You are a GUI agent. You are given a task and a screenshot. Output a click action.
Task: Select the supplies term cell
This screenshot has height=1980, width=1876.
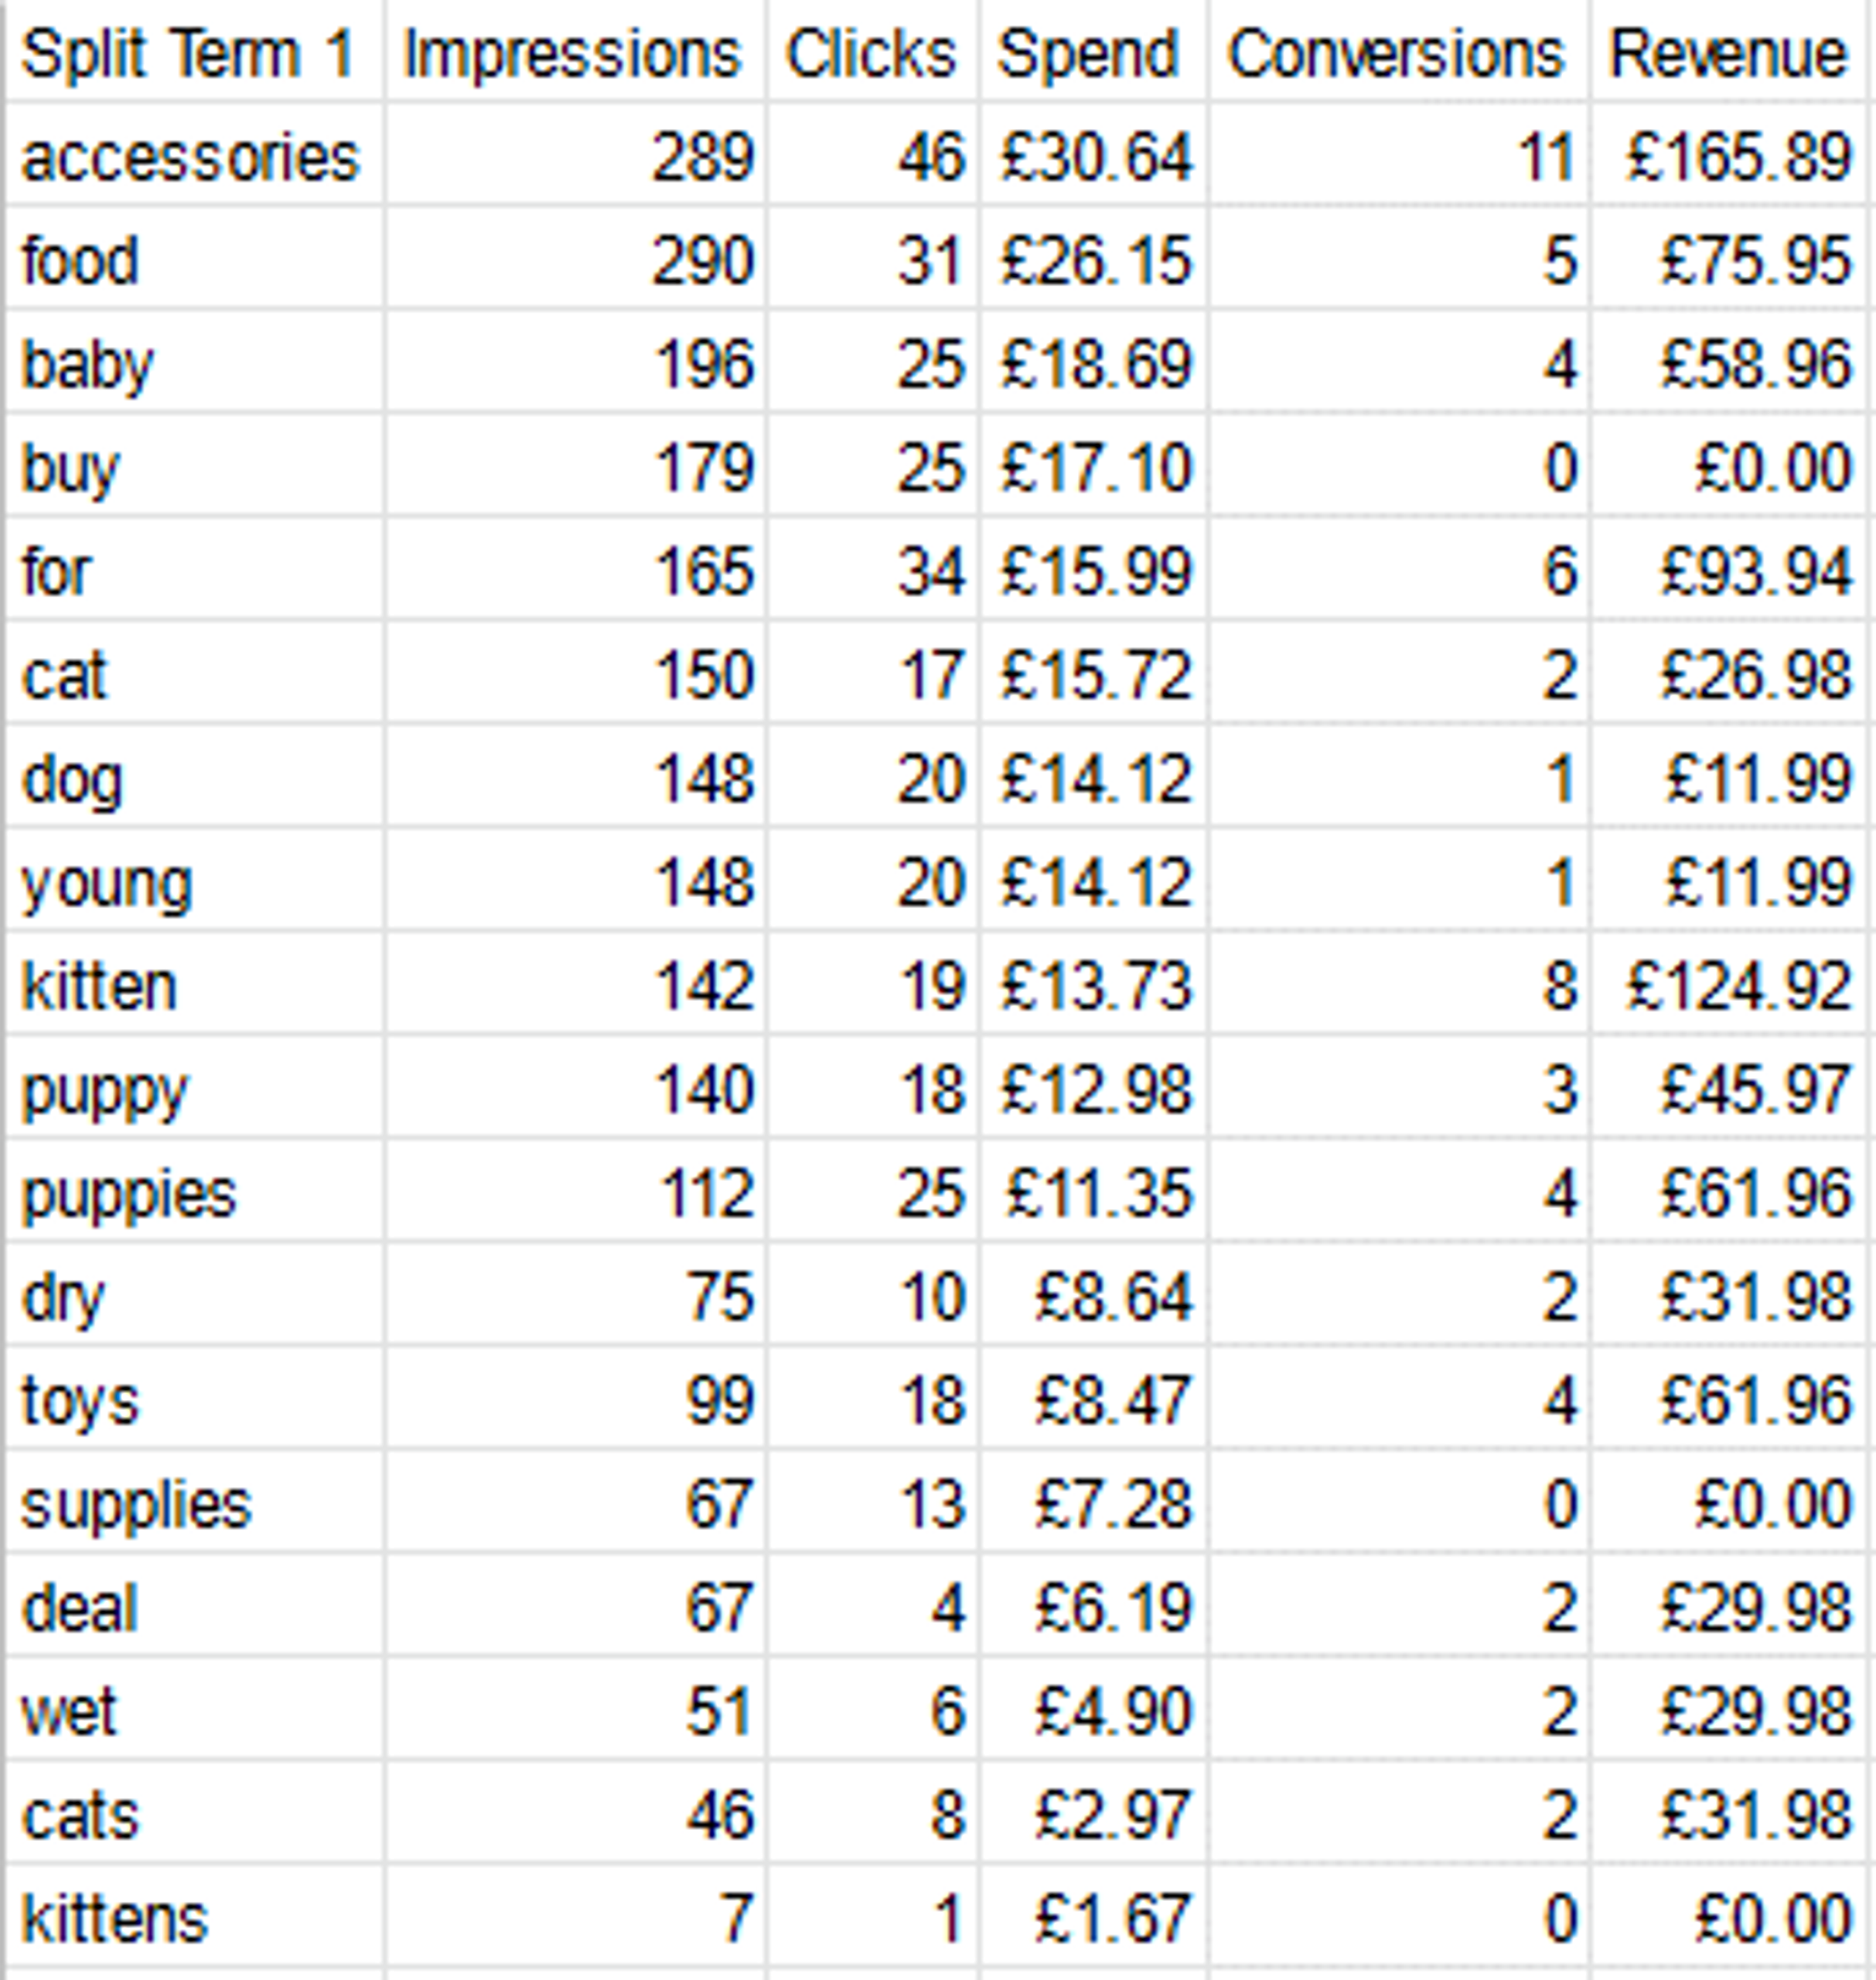(194, 1503)
